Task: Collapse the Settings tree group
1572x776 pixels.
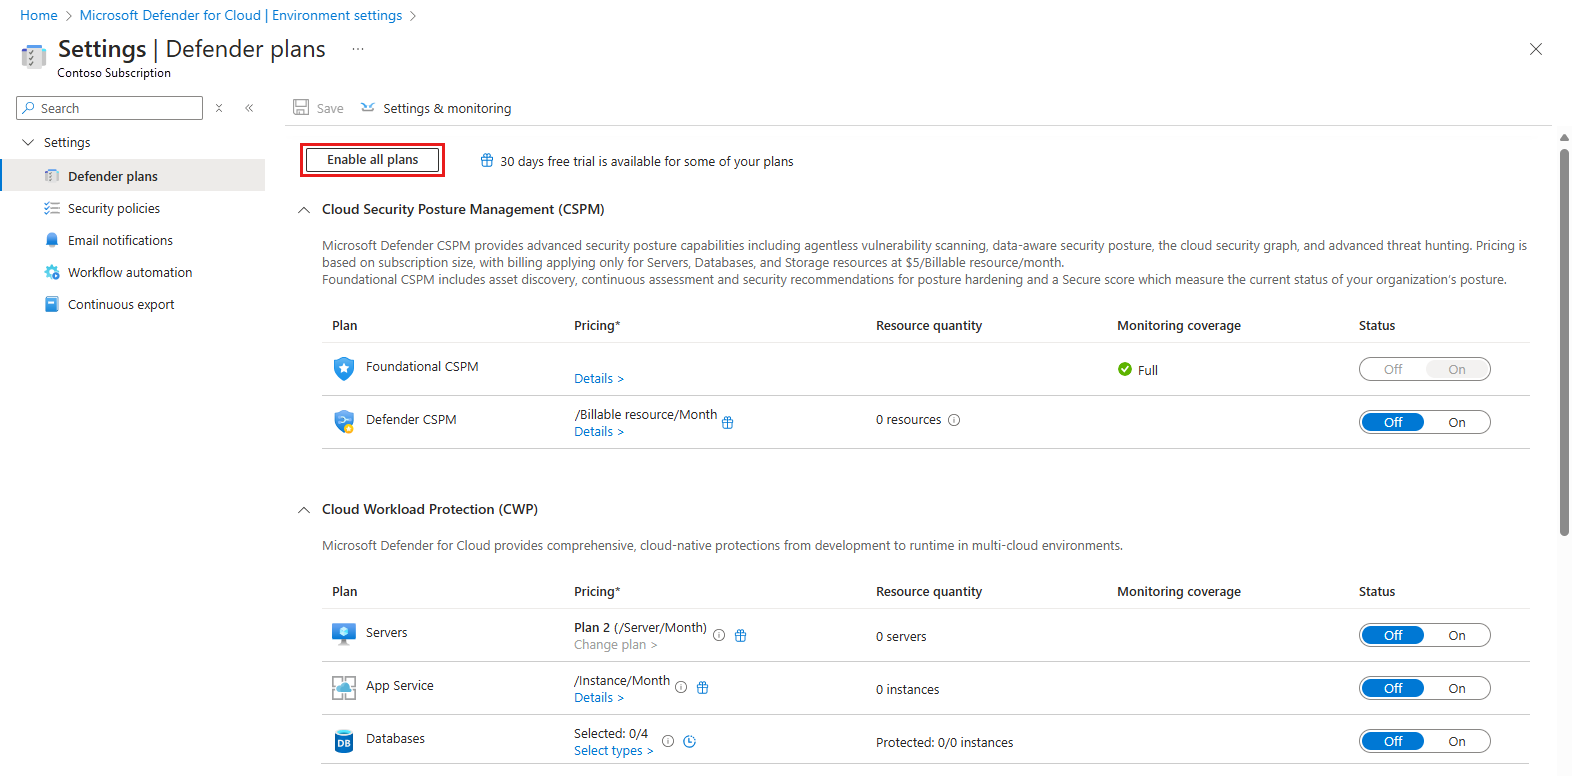Action: [x=28, y=142]
